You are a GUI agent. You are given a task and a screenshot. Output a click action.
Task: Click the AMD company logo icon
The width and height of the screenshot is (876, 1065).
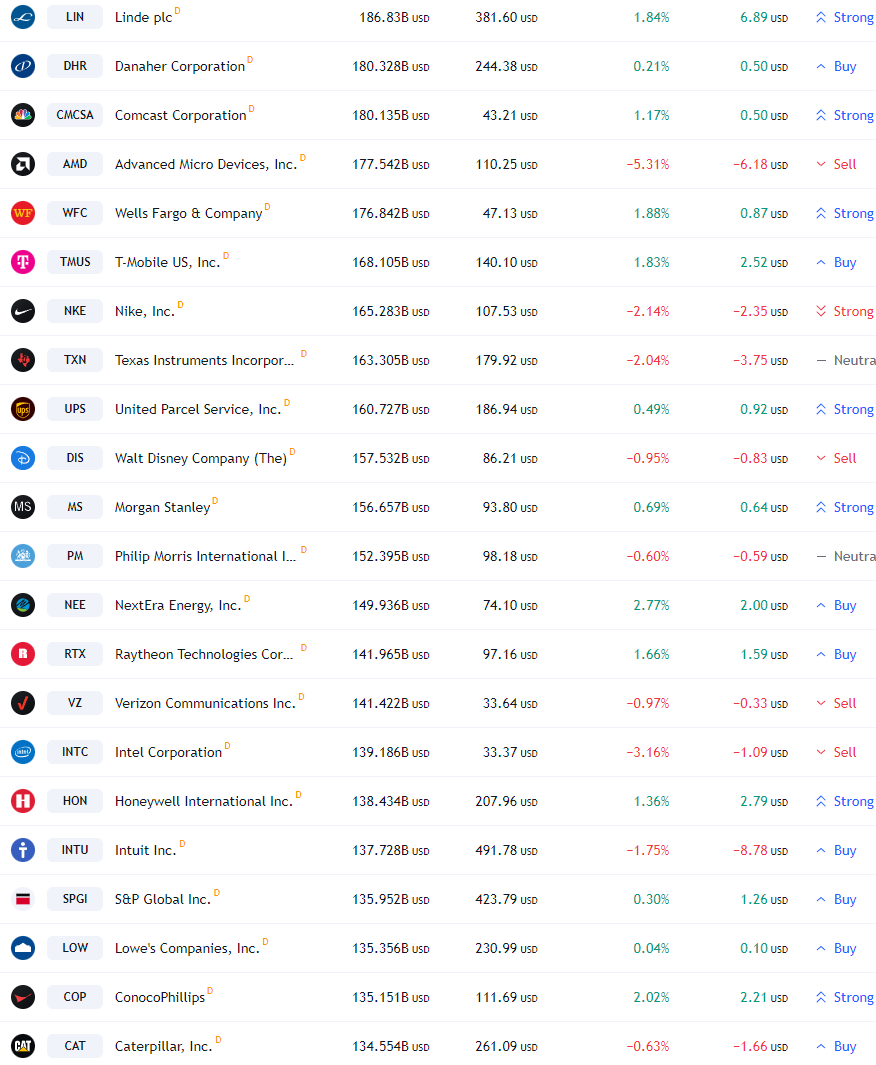click(23, 164)
